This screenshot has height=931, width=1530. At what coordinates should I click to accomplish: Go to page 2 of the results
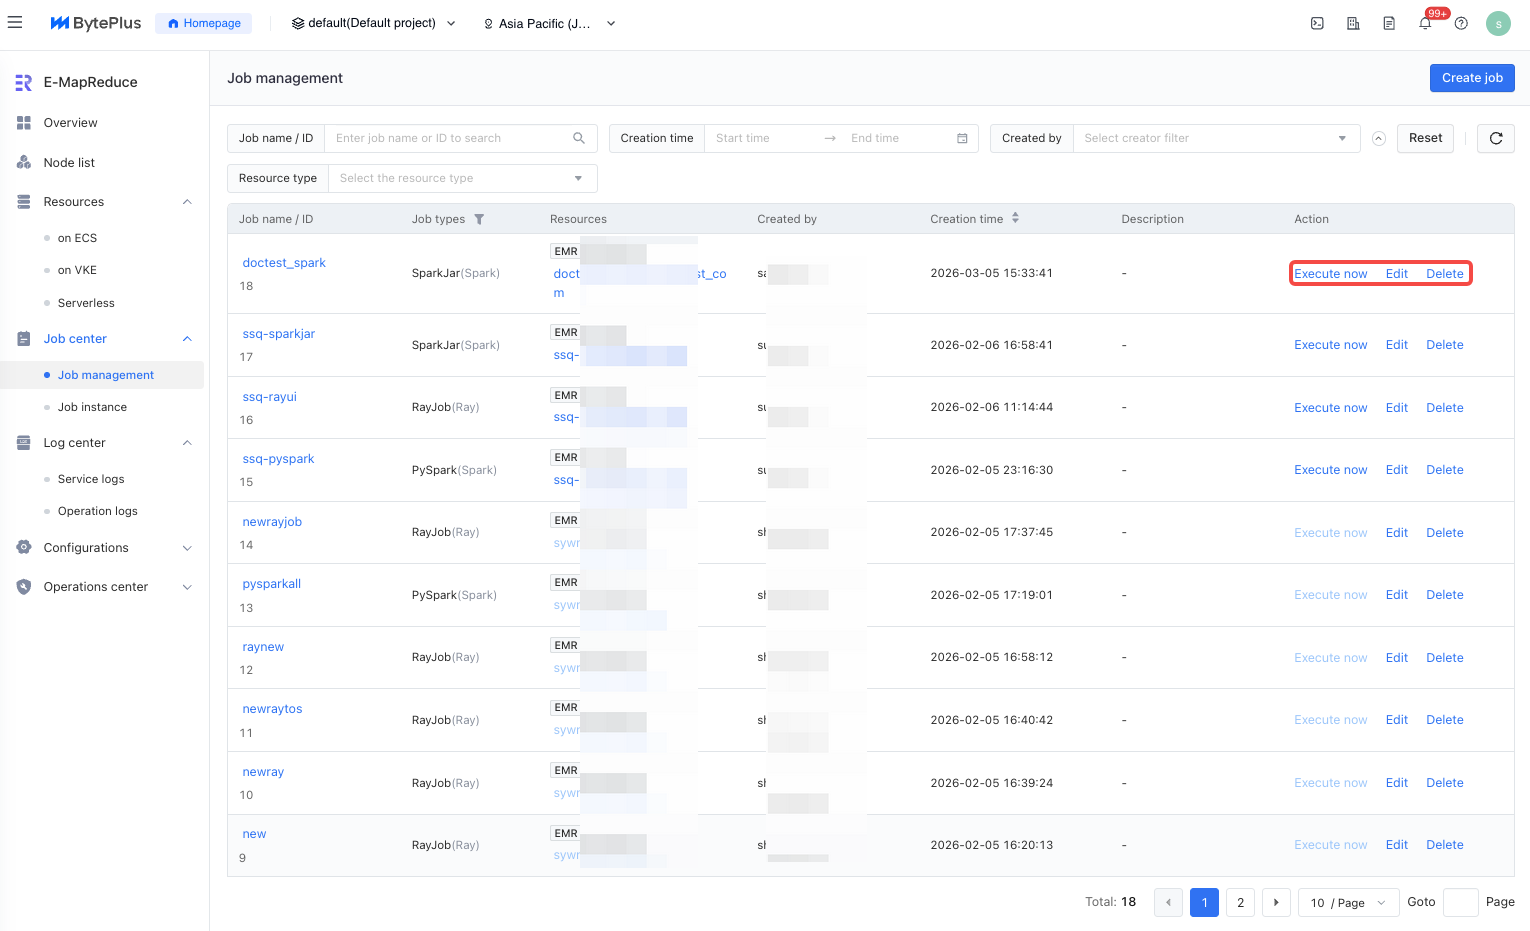[x=1240, y=902]
